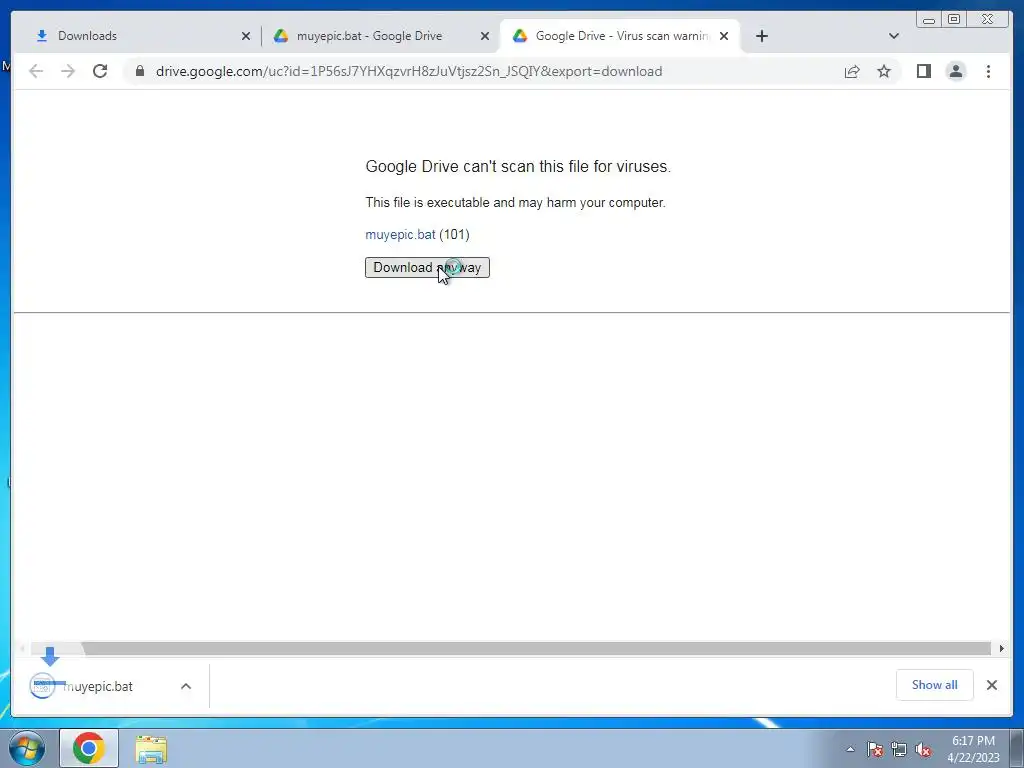View site information via the lock icon
Screen dimensions: 1024x768
click(140, 71)
